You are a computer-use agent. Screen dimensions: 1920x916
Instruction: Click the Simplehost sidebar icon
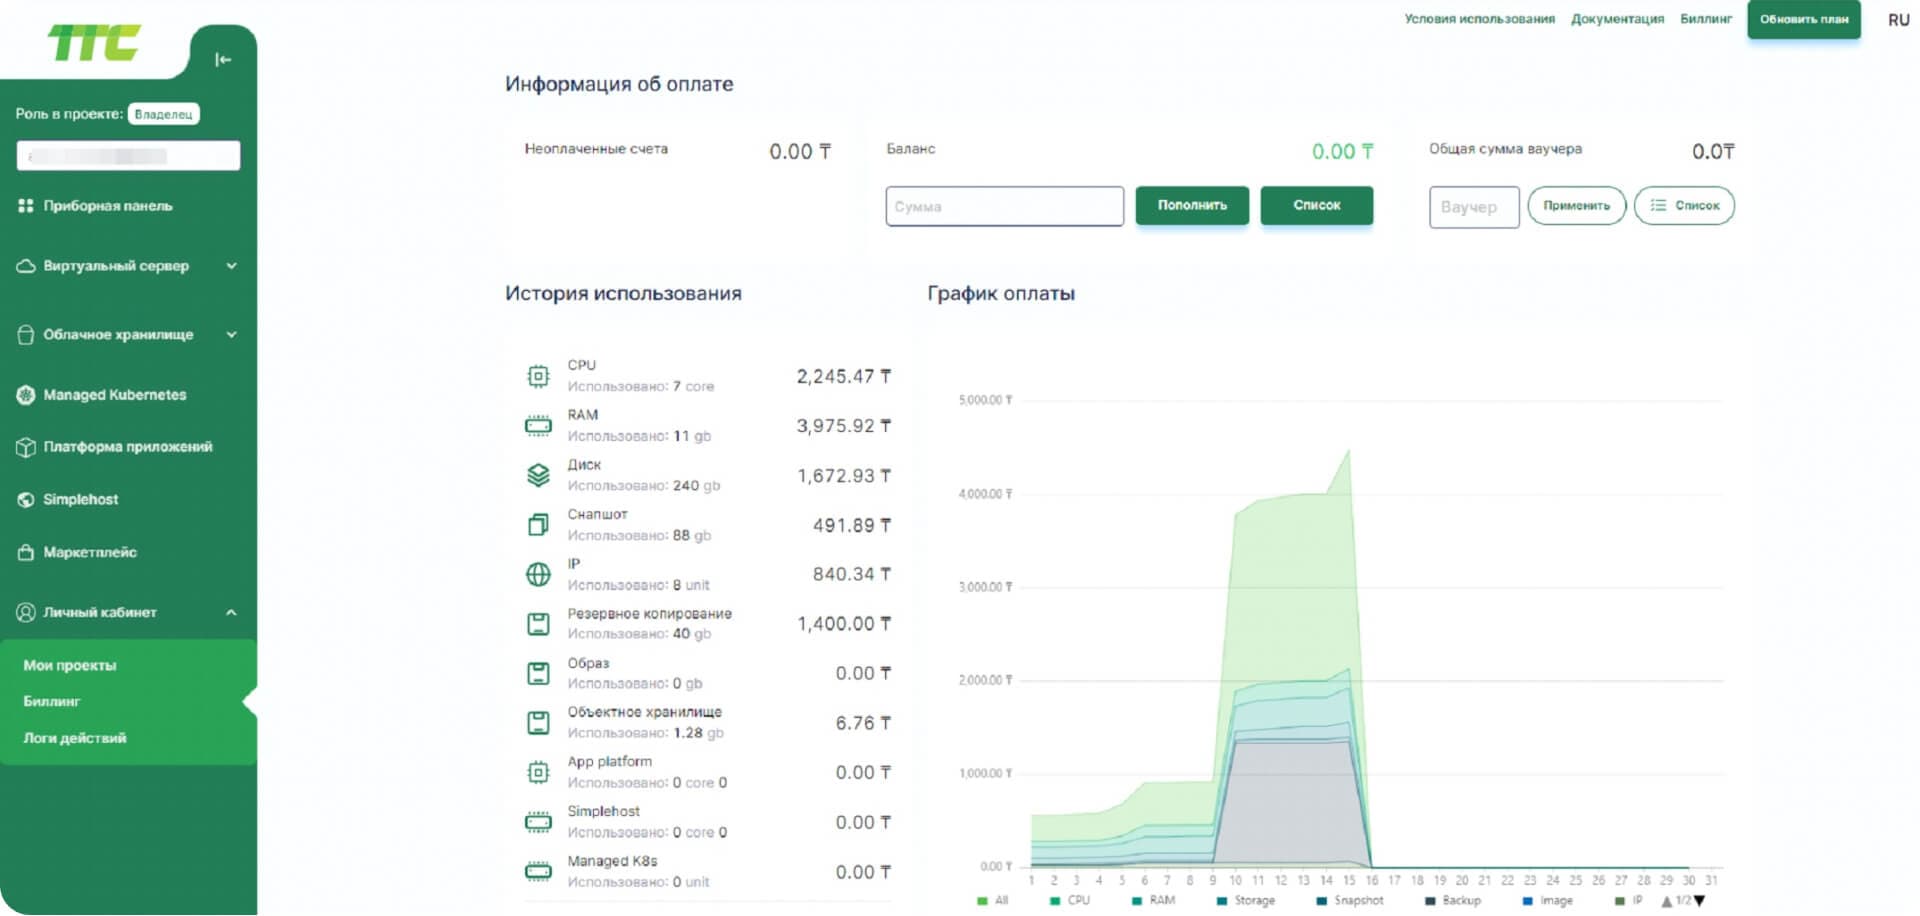click(x=26, y=500)
